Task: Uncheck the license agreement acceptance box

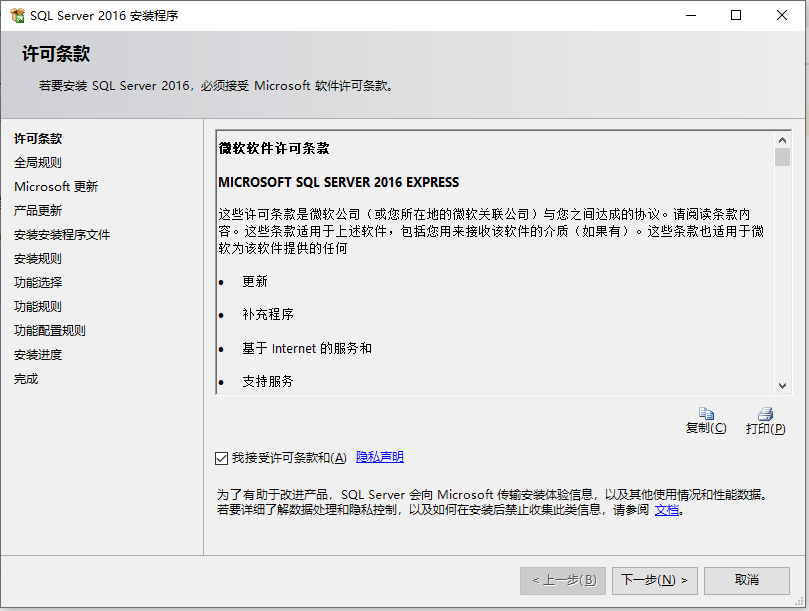Action: click(x=221, y=458)
